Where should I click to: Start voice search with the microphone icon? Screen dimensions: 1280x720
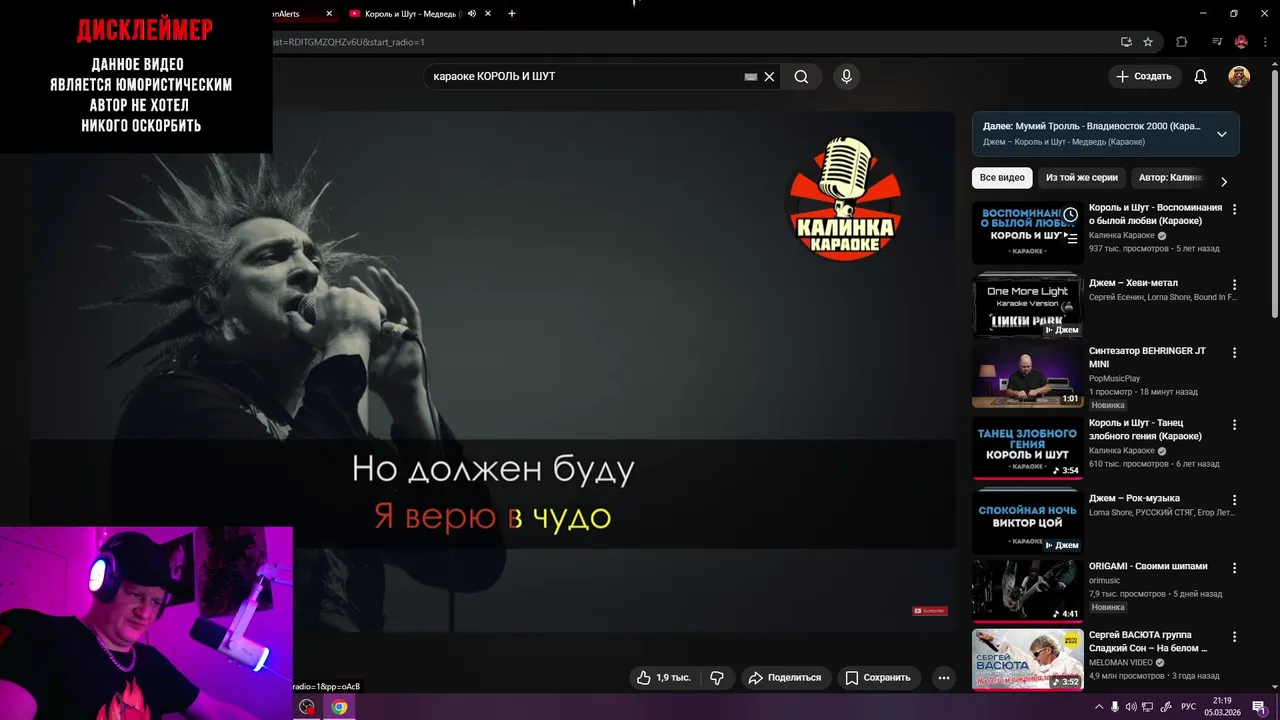(847, 77)
